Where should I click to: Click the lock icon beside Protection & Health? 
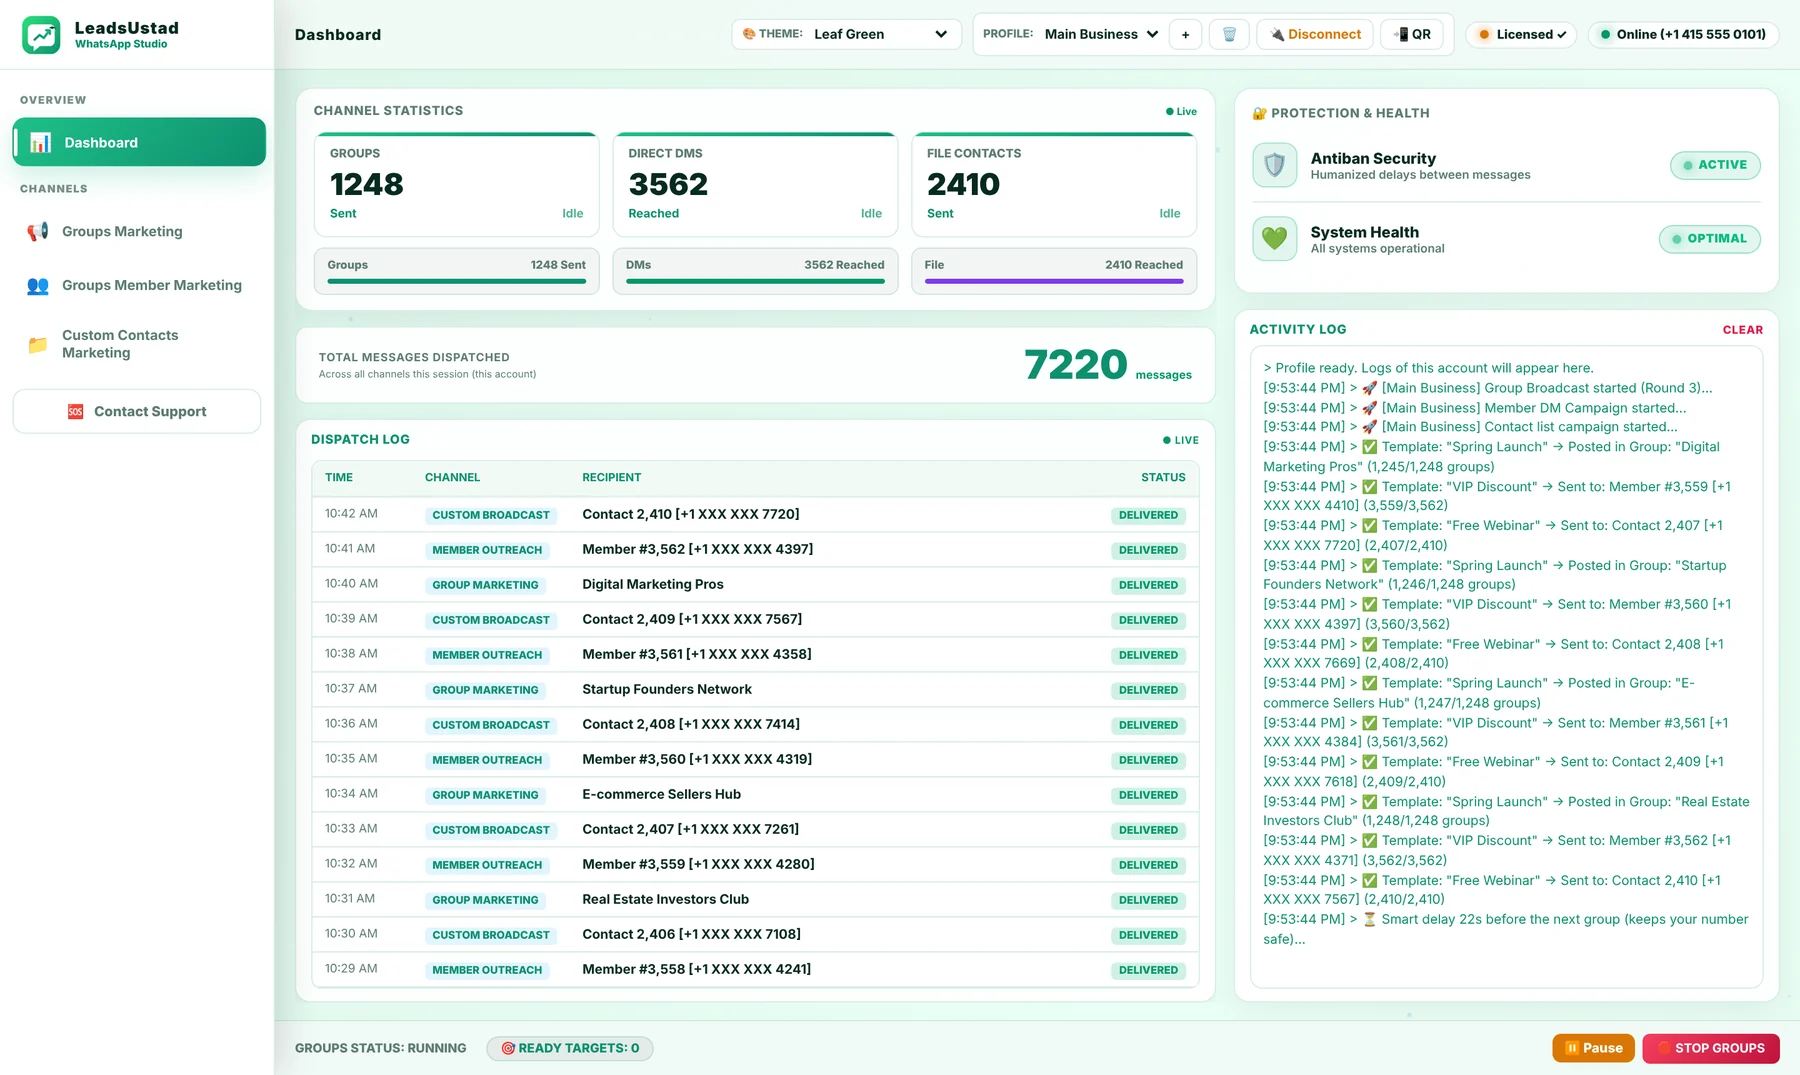pos(1259,114)
